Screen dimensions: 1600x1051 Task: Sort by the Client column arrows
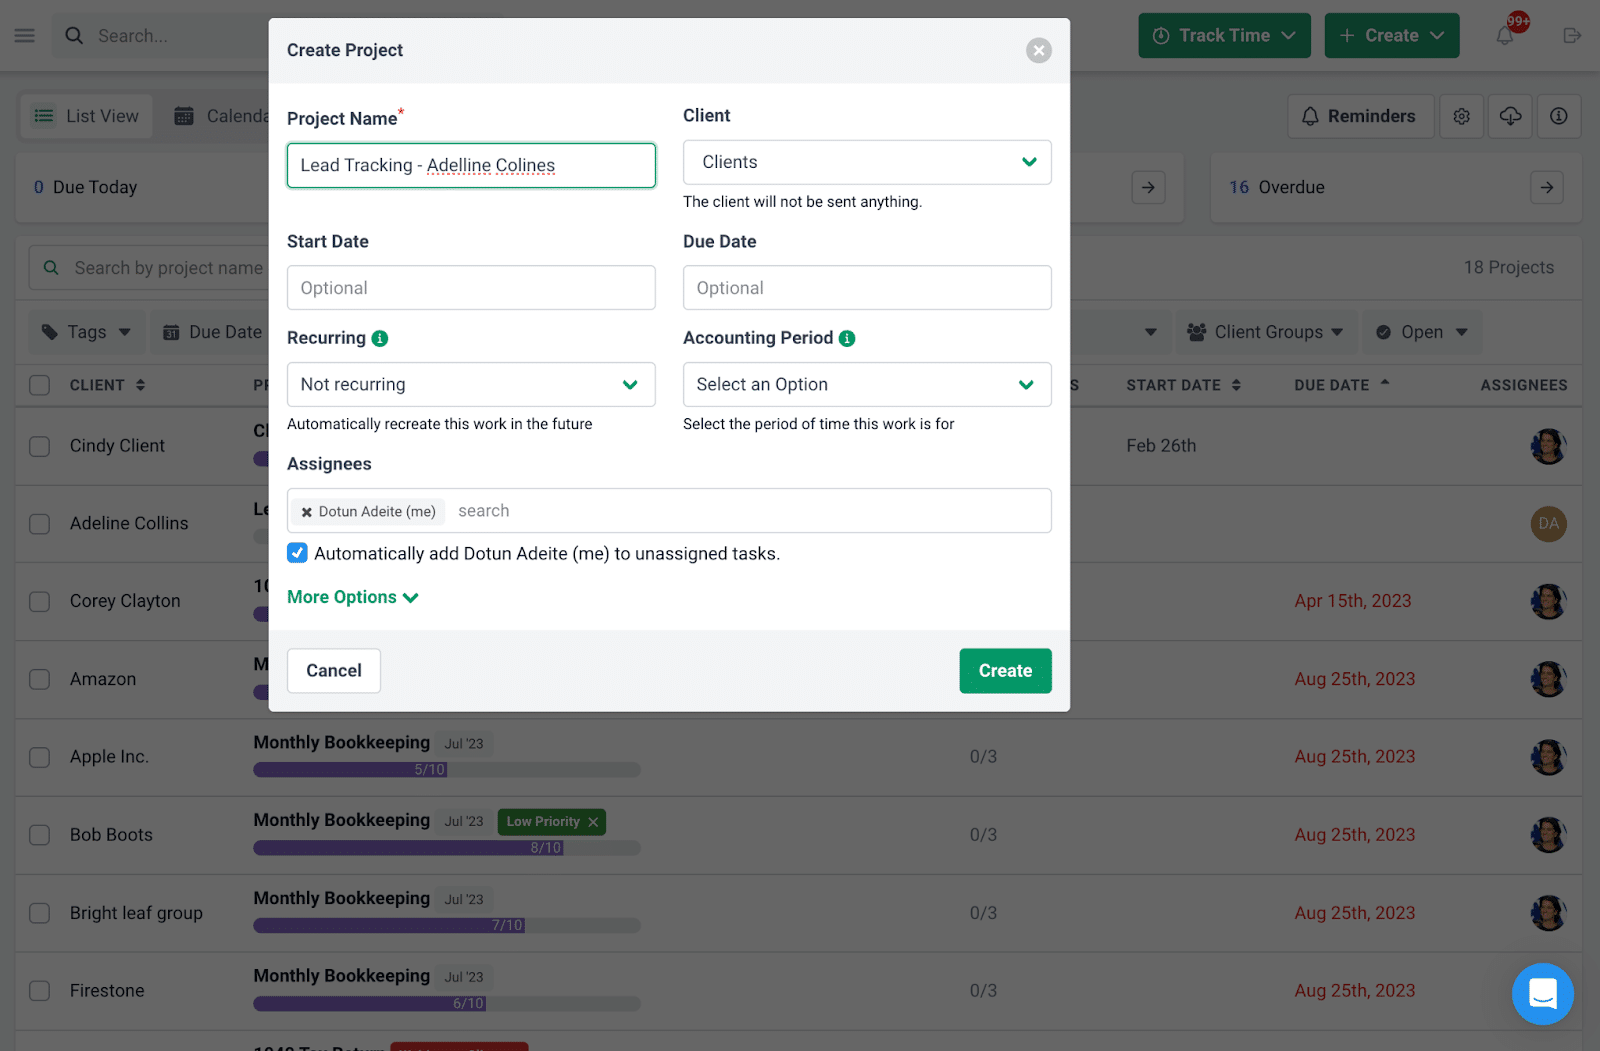coord(140,385)
